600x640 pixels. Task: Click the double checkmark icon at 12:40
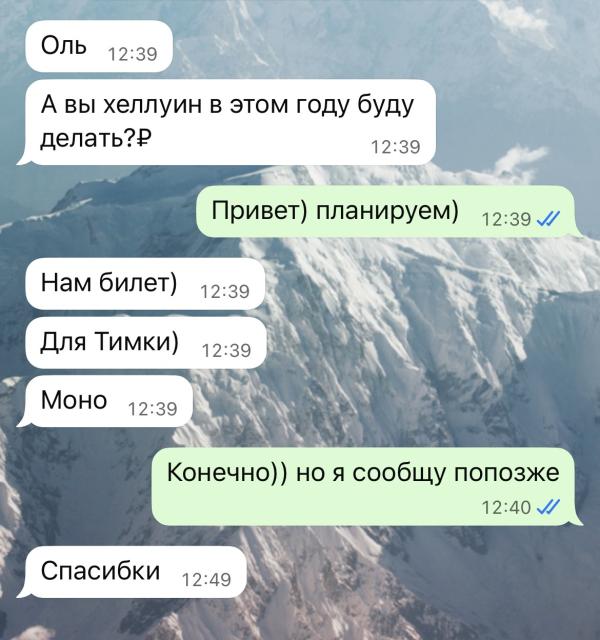(x=548, y=507)
